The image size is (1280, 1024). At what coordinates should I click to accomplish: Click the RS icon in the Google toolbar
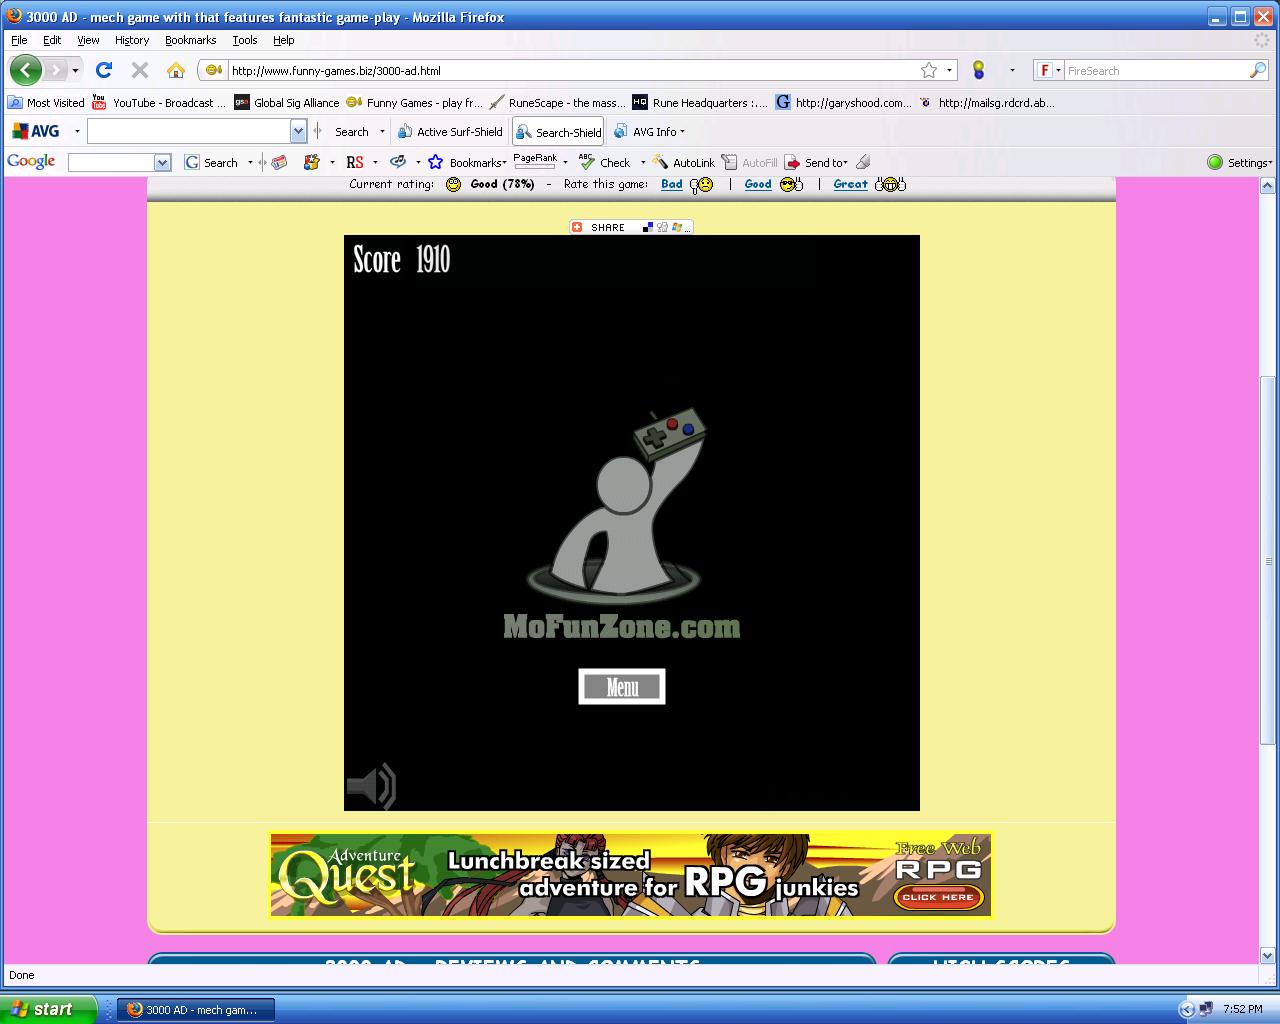coord(354,162)
